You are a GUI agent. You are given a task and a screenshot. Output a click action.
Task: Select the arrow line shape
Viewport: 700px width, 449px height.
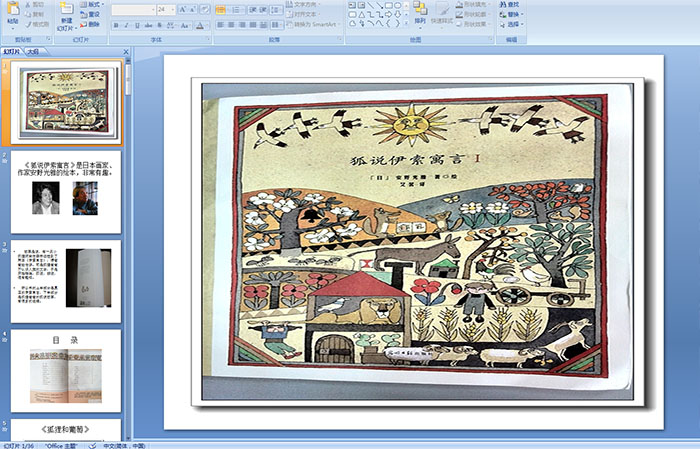point(379,5)
